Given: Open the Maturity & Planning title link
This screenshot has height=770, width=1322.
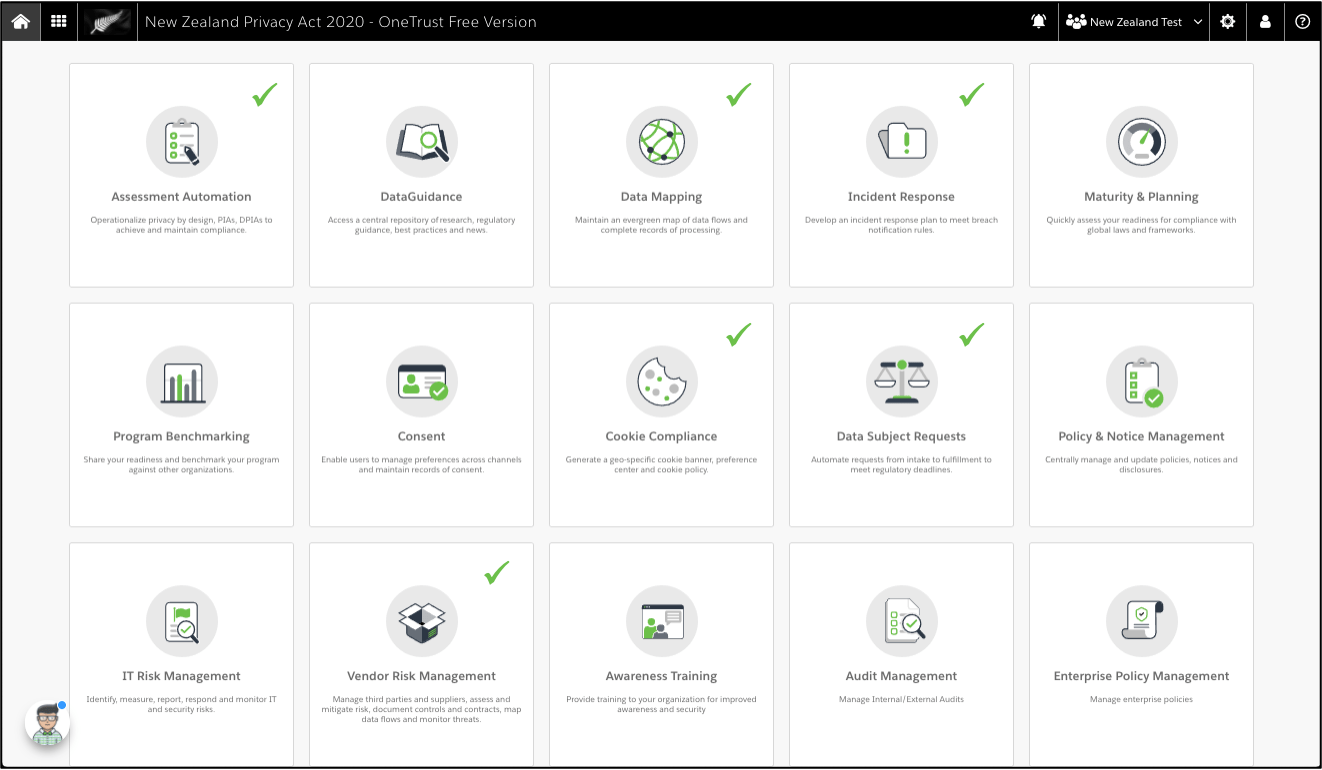Looking at the screenshot, I should pos(1142,197).
